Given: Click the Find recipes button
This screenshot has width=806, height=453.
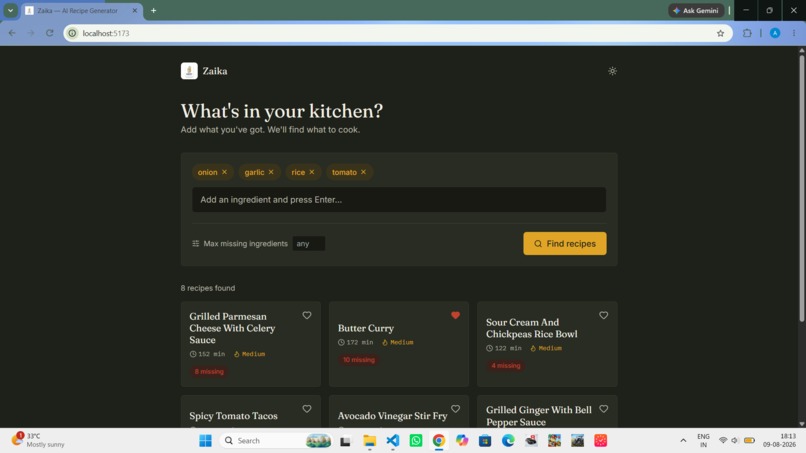Looking at the screenshot, I should 564,244.
